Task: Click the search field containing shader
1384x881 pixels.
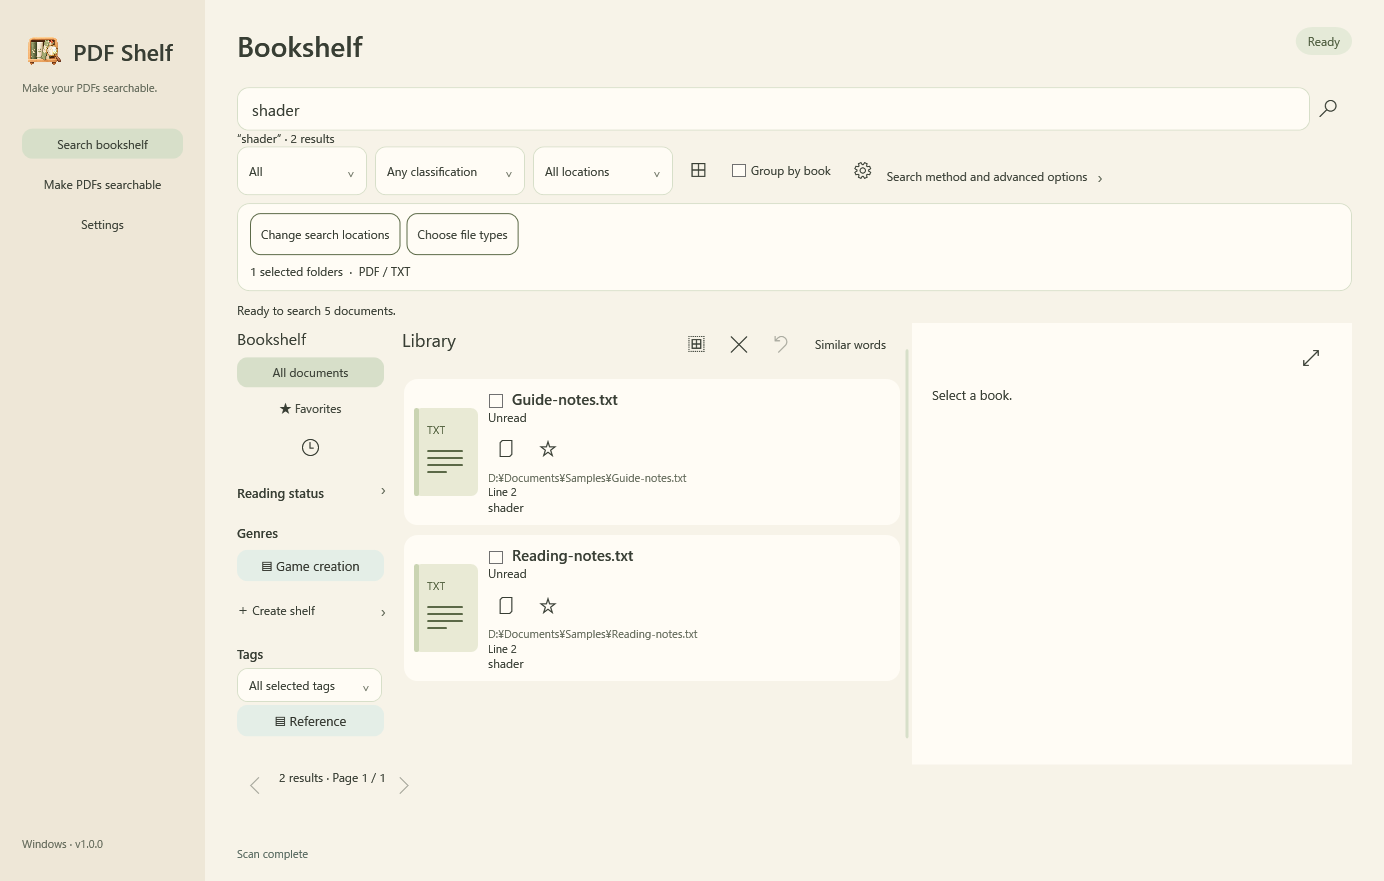Action: (x=773, y=109)
